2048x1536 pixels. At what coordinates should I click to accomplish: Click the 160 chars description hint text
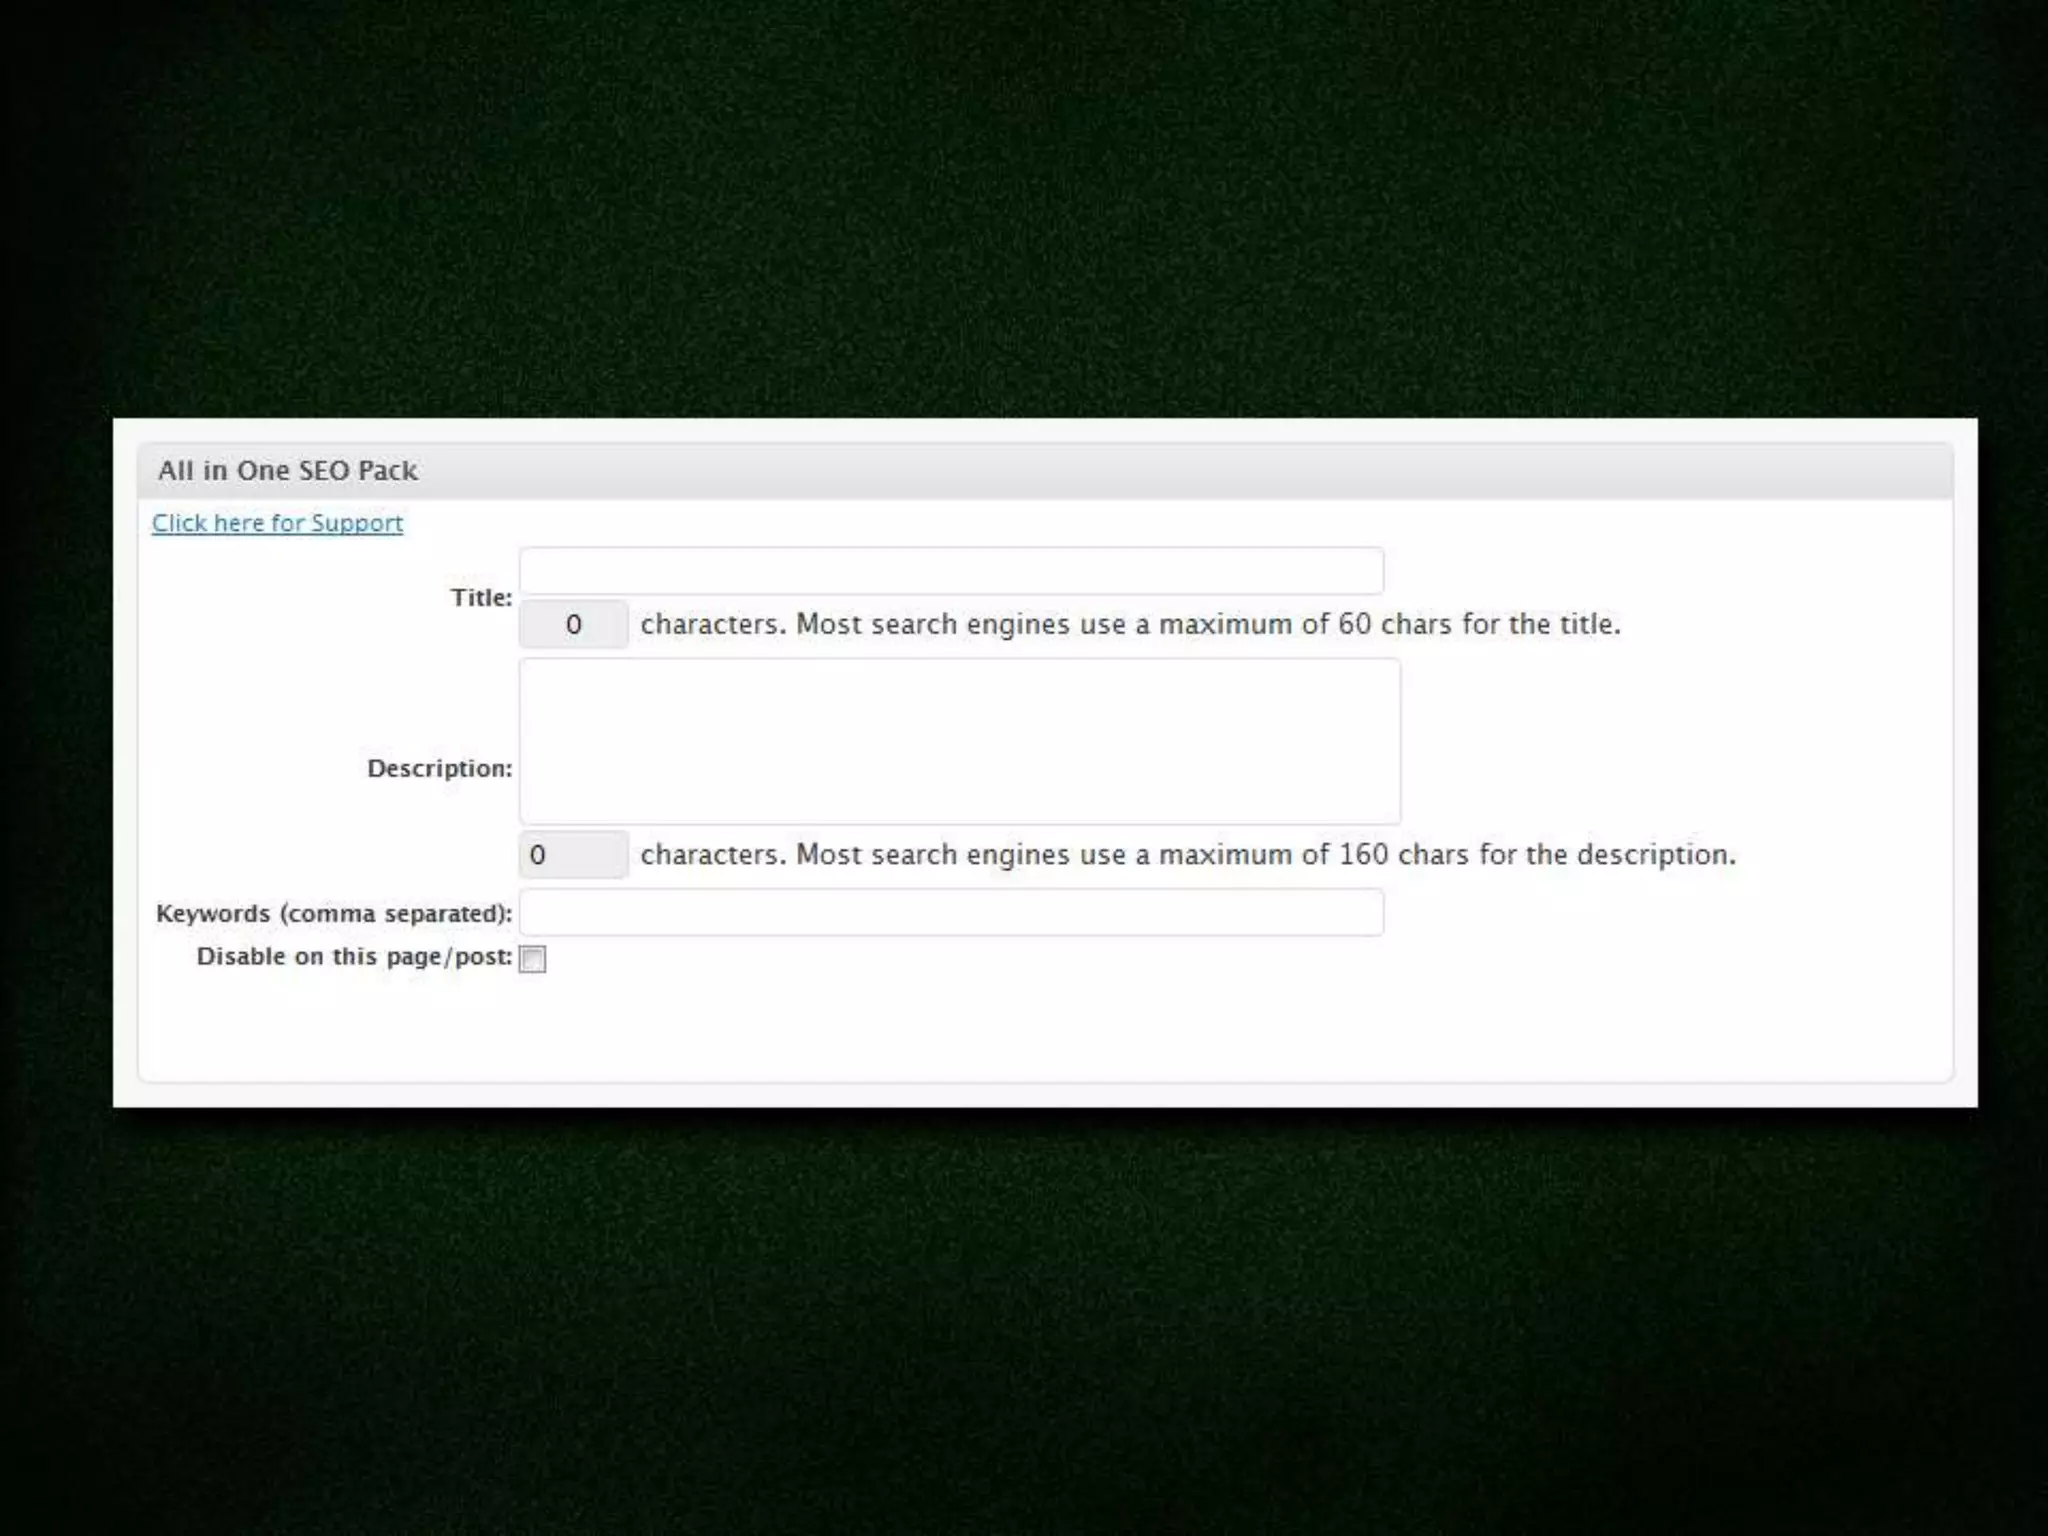1188,855
